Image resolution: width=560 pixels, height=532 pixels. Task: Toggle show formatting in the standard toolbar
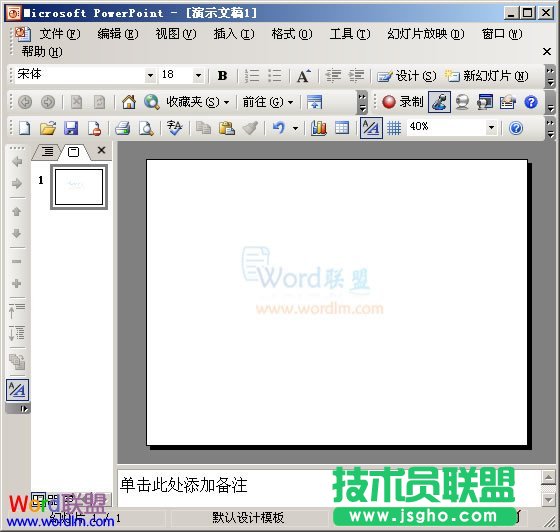371,128
